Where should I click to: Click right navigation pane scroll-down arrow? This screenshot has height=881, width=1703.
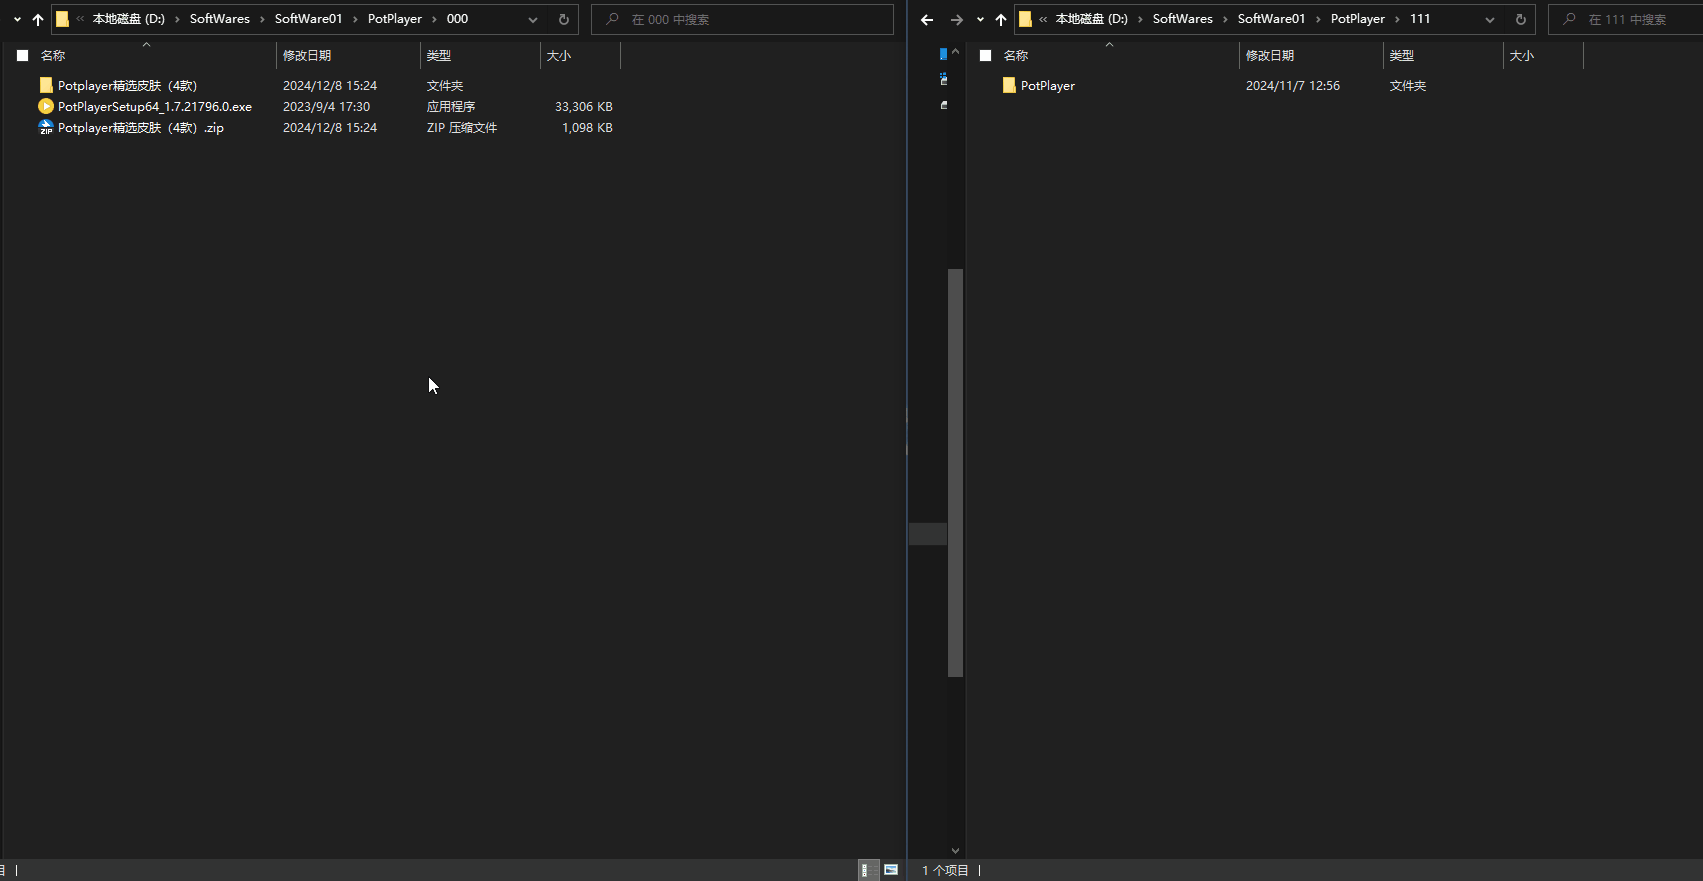(955, 851)
